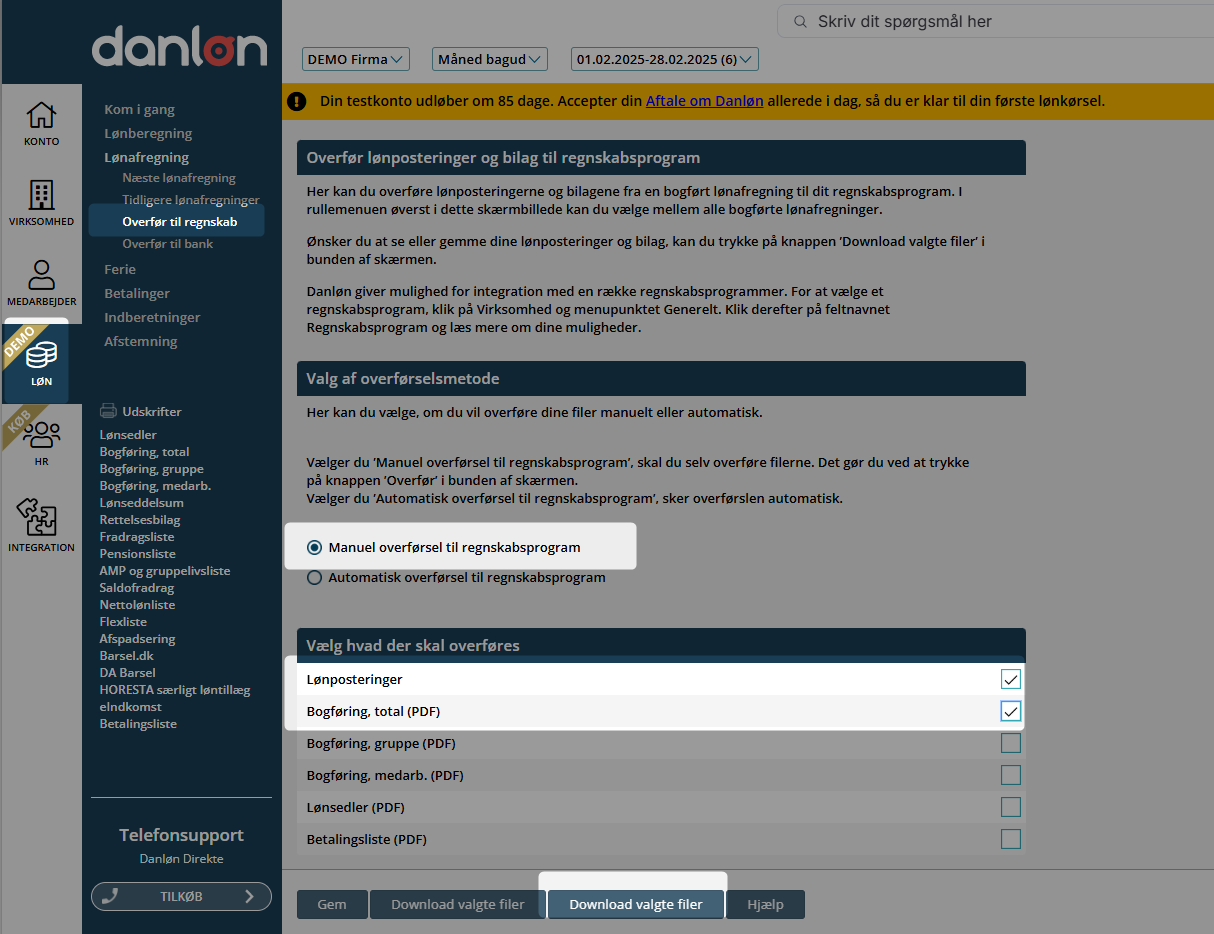Expand the Betalinger menu section

pos(137,293)
